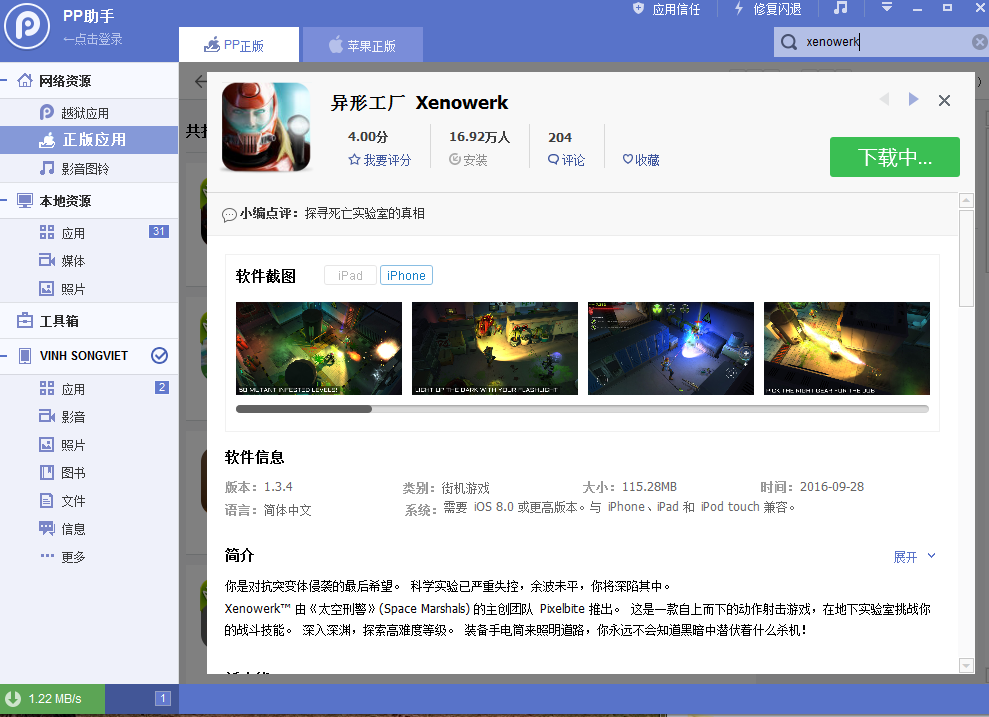The image size is (989, 717).
Task: Add app to favorites with 收藏
Action: [x=641, y=160]
